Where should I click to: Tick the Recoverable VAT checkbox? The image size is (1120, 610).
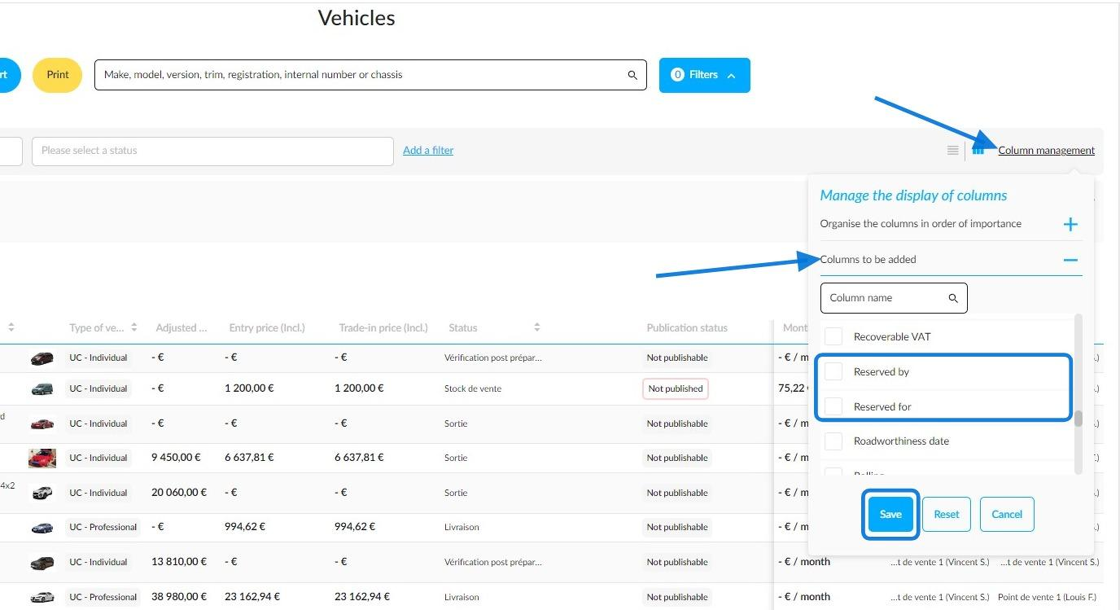834,336
